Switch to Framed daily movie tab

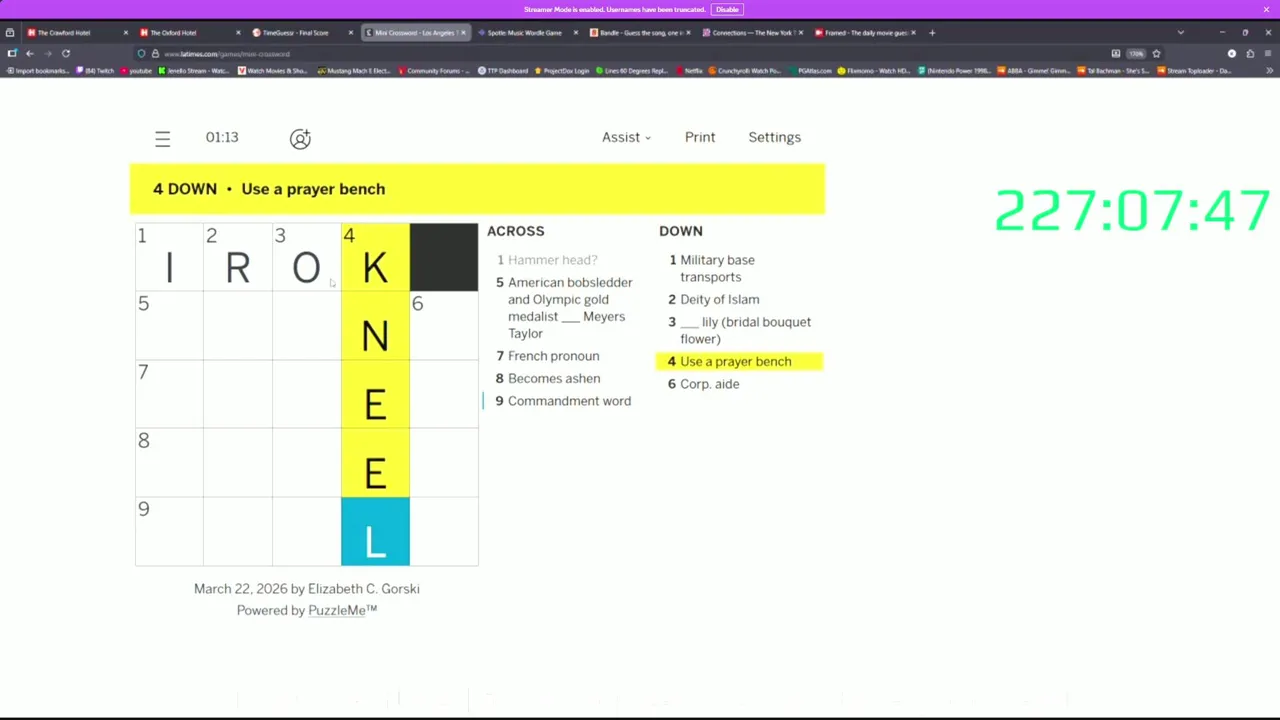coord(863,33)
